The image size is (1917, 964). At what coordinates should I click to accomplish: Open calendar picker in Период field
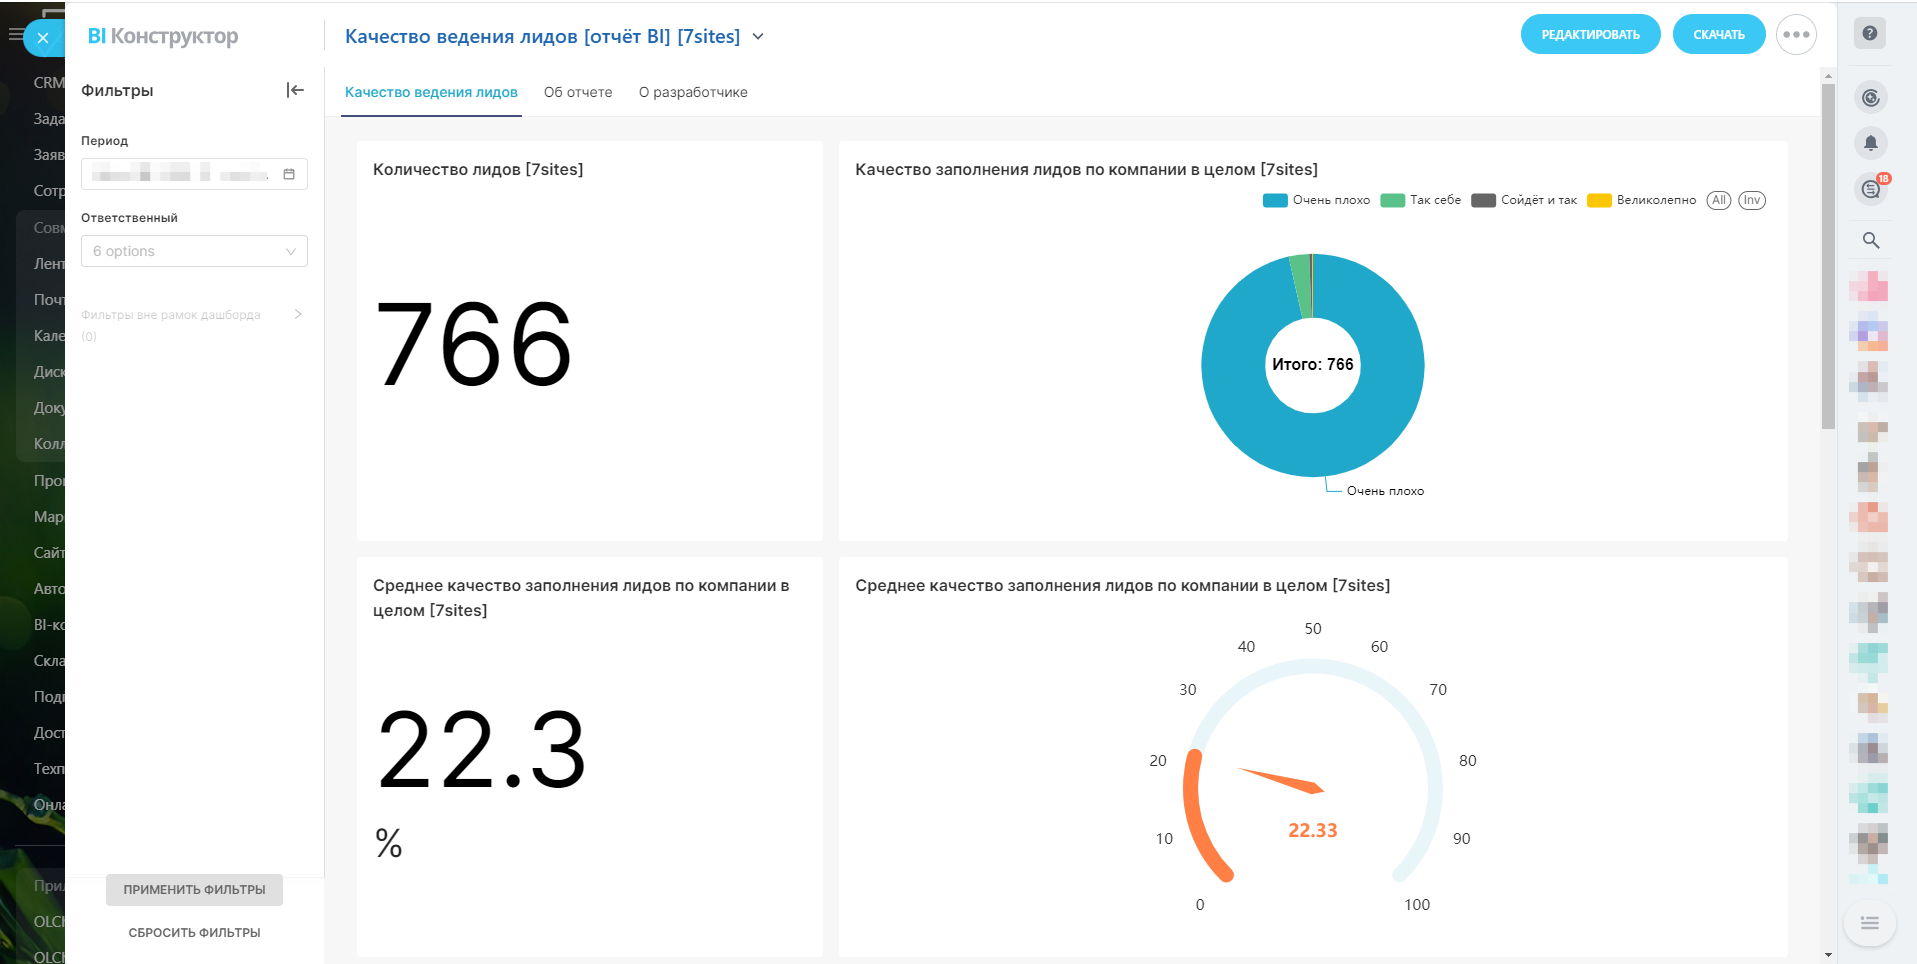(289, 174)
